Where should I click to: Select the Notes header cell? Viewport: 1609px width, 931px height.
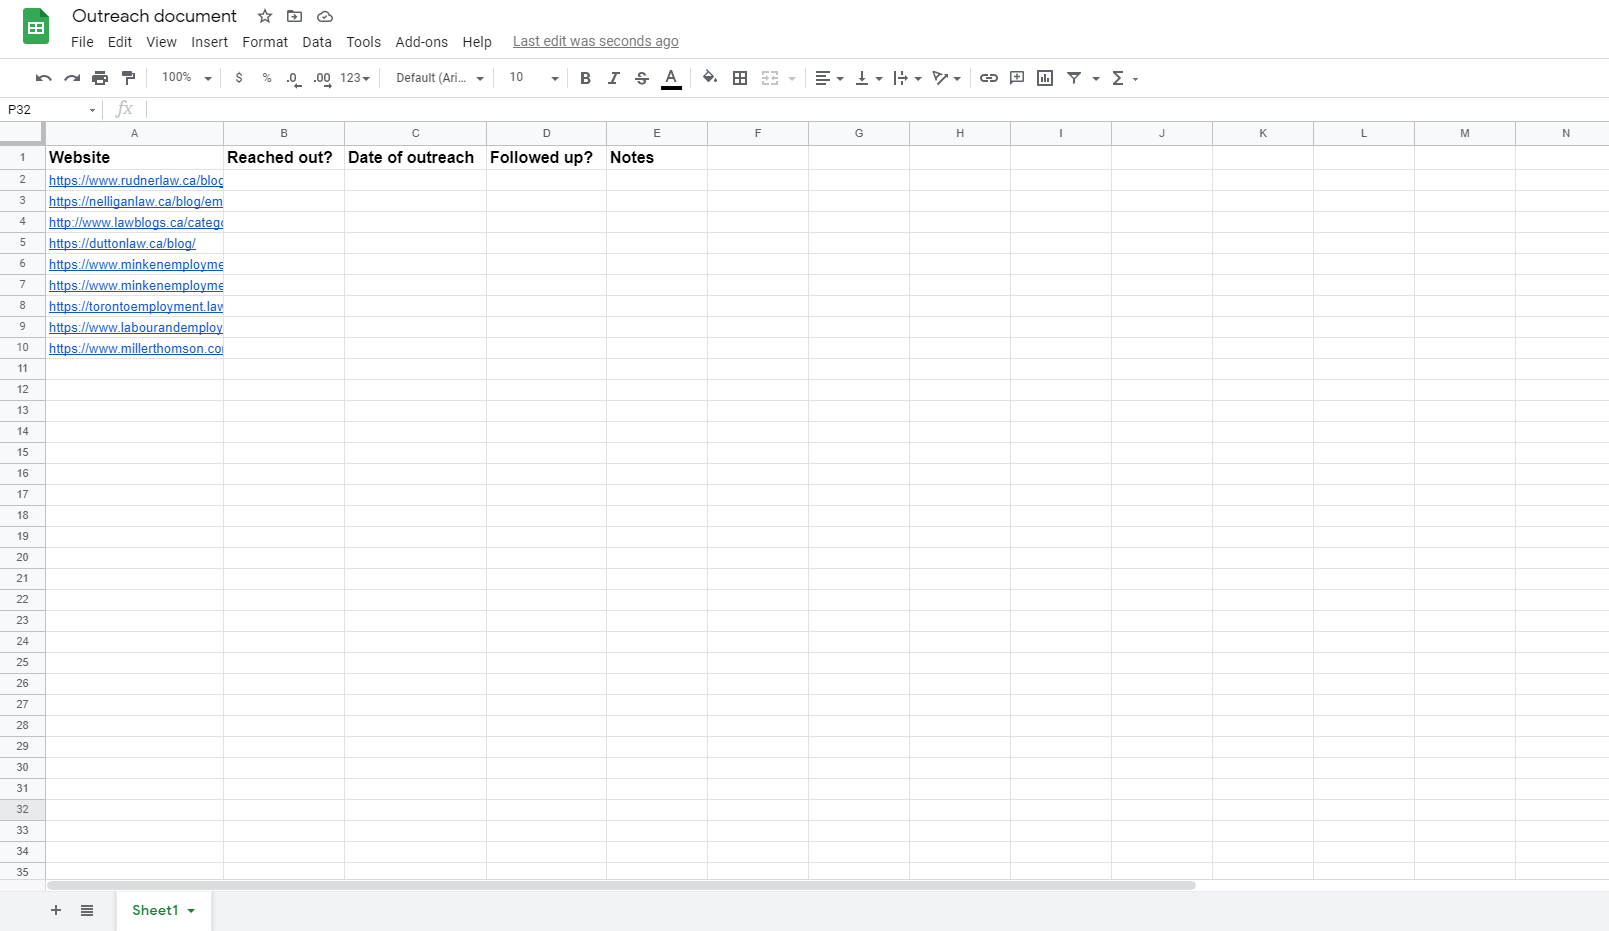[x=656, y=157]
